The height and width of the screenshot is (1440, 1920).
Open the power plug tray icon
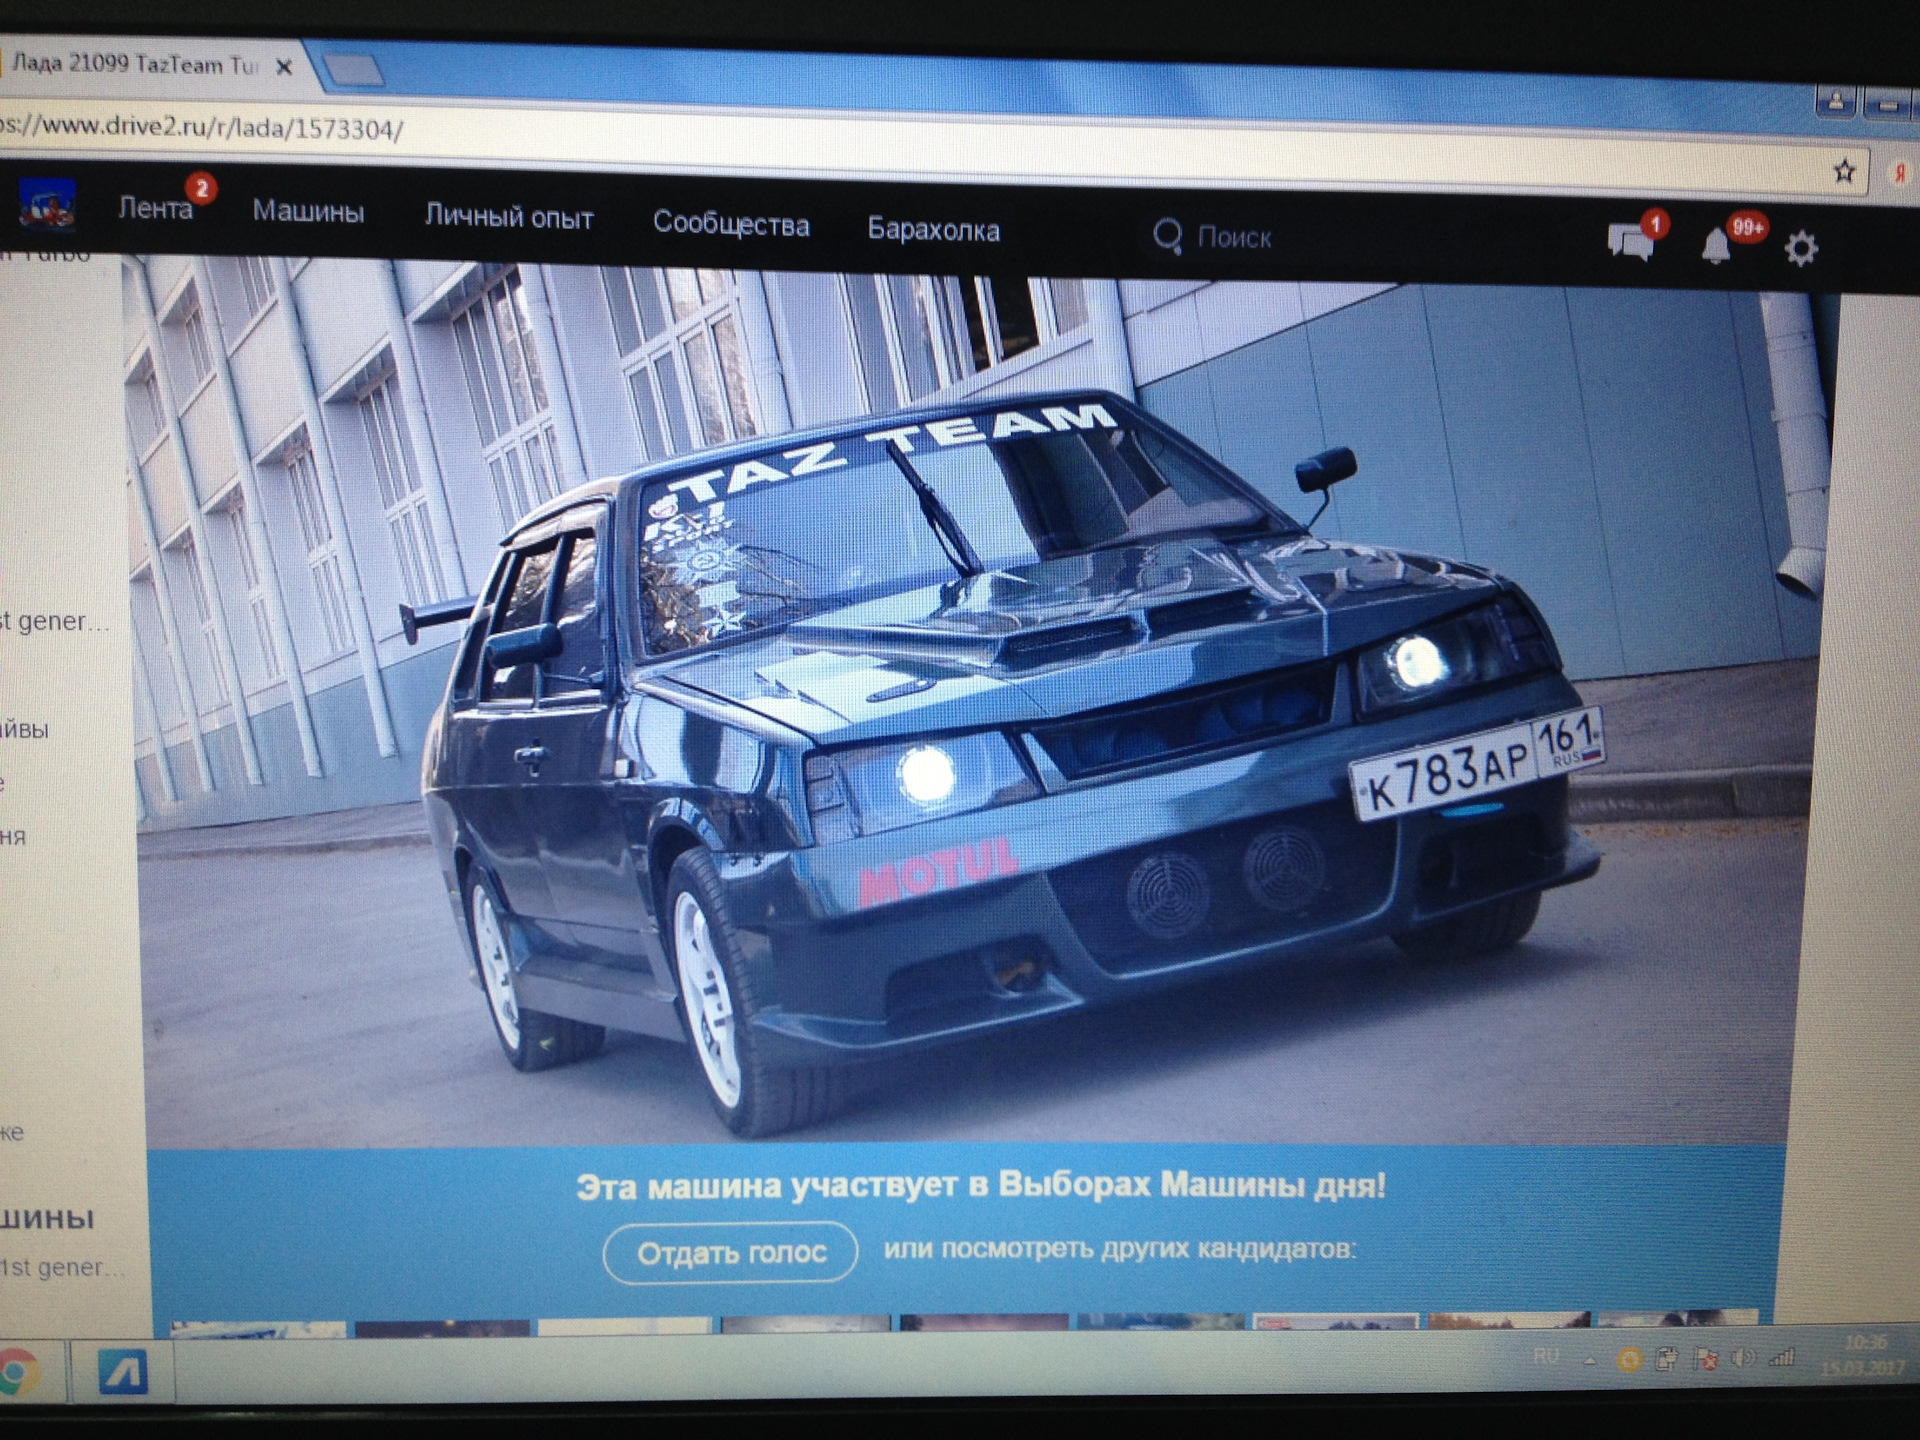(x=1667, y=1359)
